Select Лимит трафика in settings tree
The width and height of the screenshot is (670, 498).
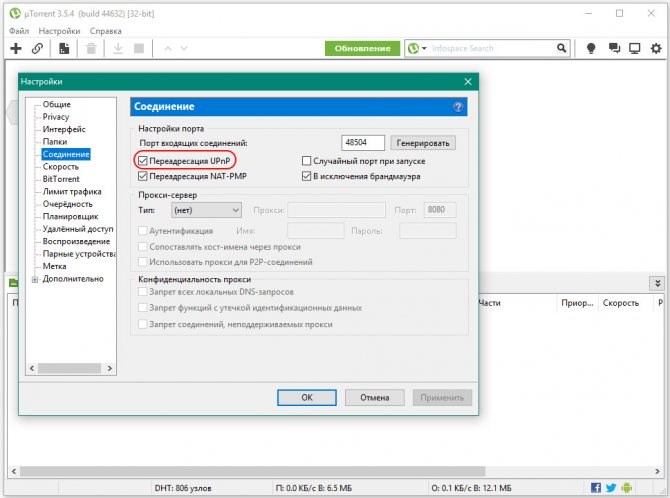[72, 192]
